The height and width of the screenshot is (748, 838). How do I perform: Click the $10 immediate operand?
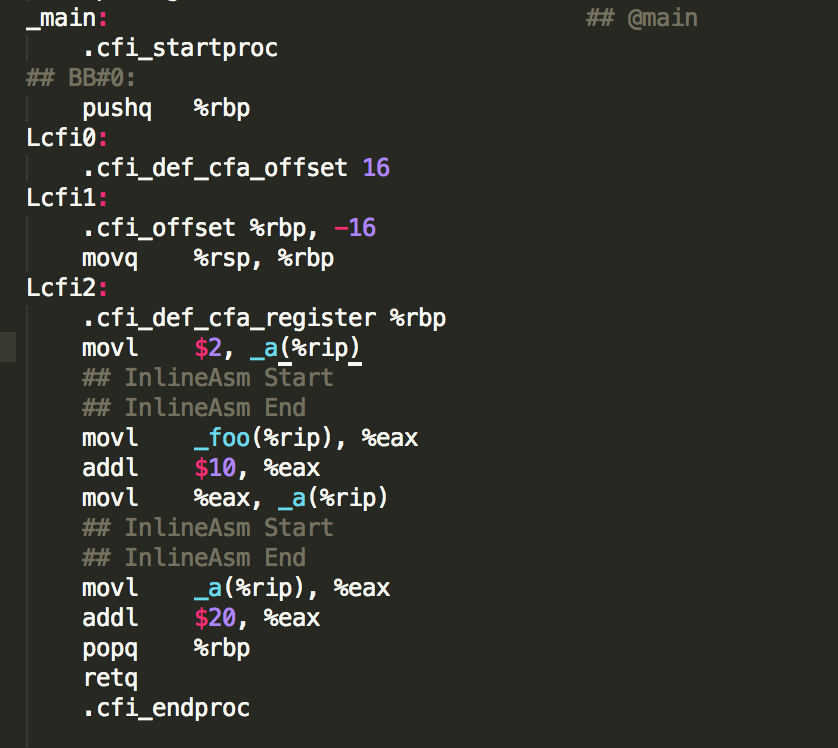(x=215, y=468)
